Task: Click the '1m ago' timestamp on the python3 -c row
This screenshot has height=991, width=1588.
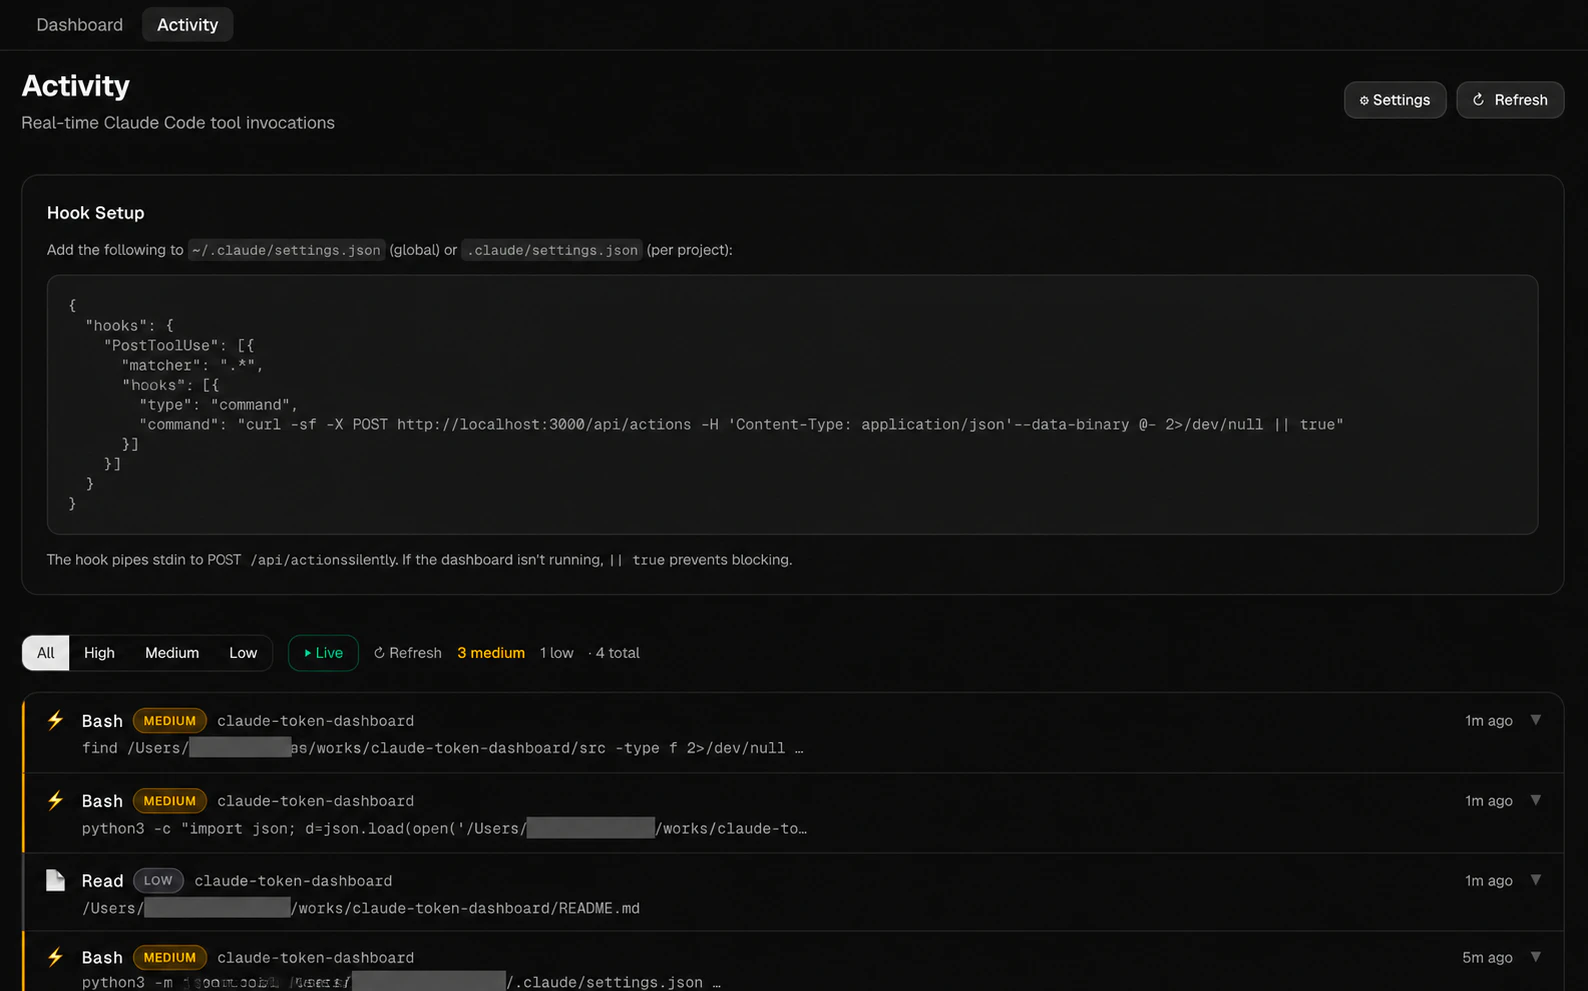Action: click(x=1488, y=801)
